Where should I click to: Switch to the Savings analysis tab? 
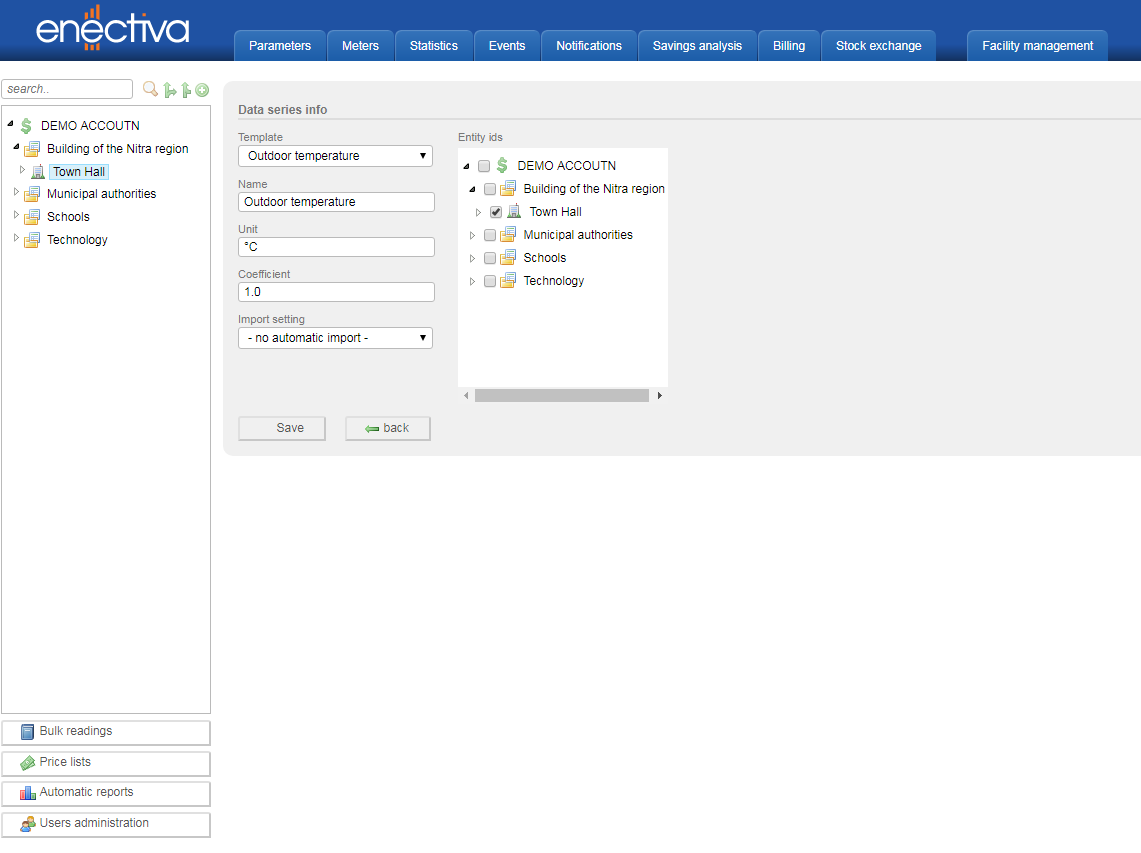point(697,46)
